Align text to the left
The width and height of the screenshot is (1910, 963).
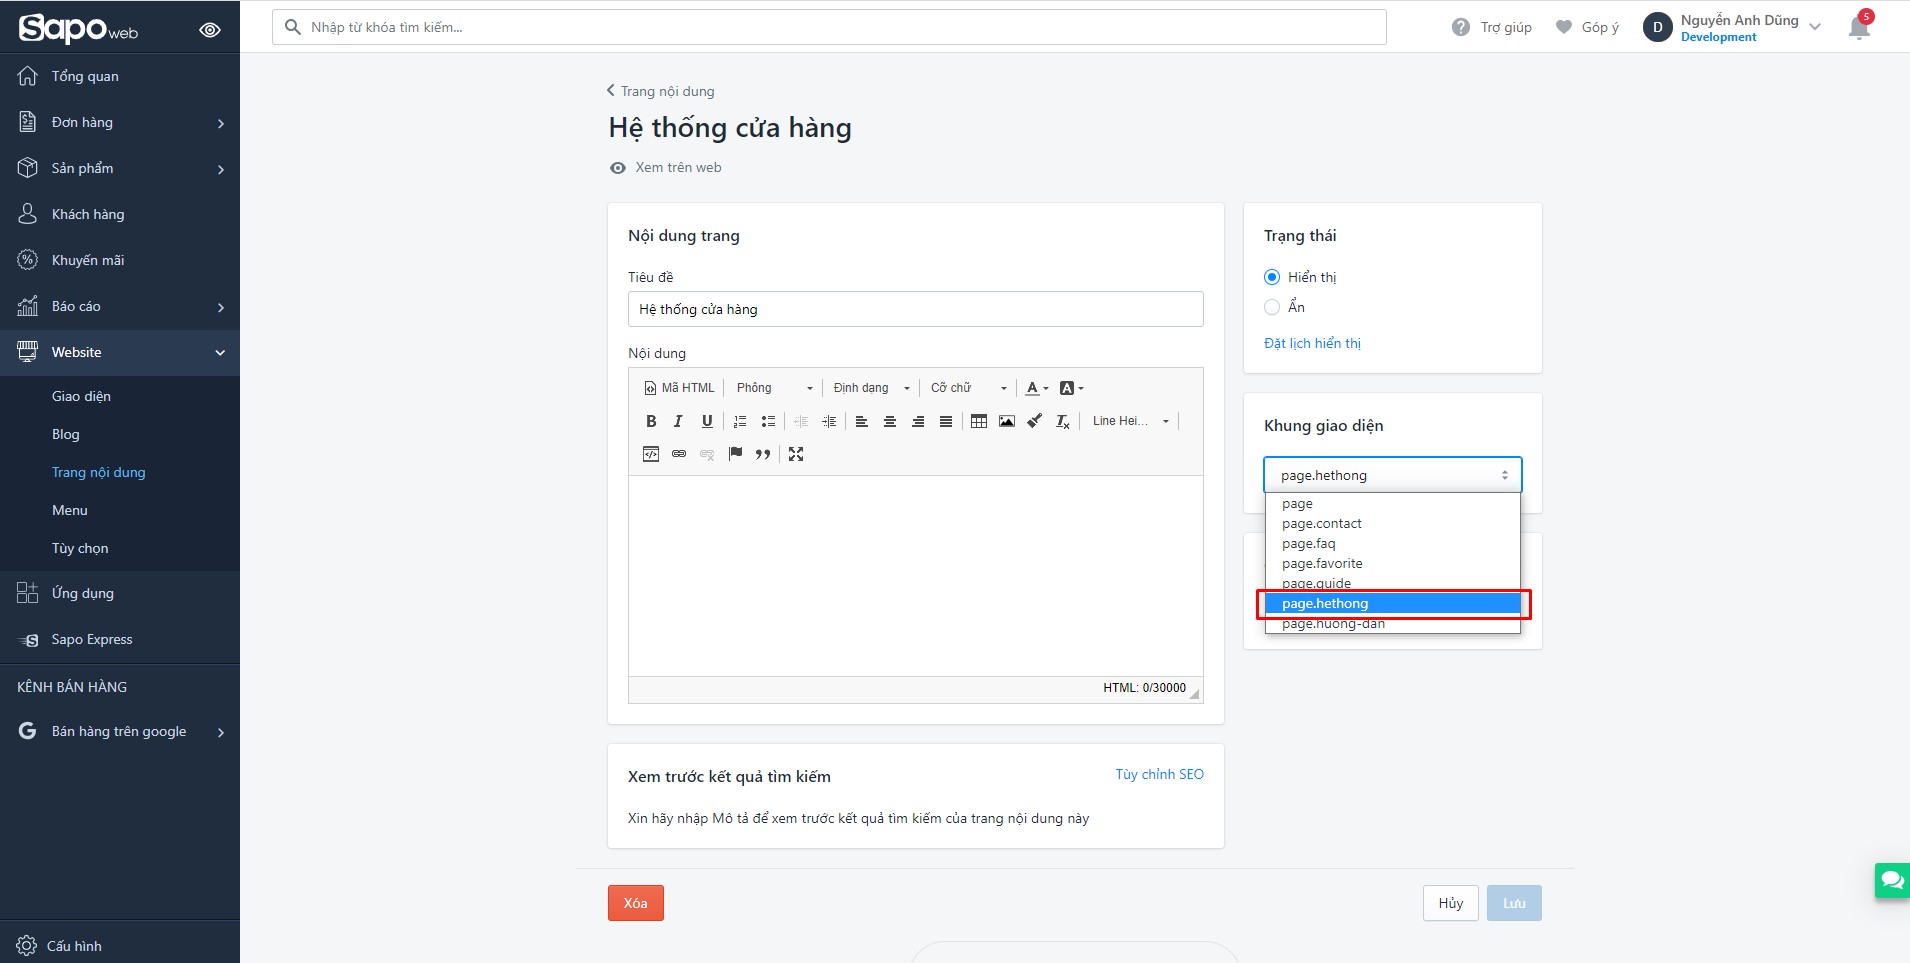click(861, 421)
